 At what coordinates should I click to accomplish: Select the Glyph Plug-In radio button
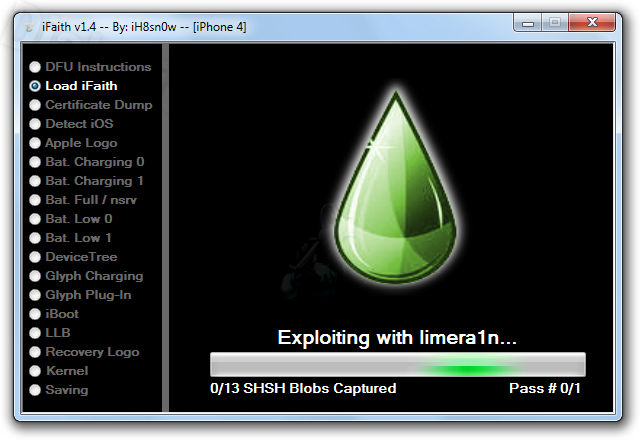coord(35,295)
